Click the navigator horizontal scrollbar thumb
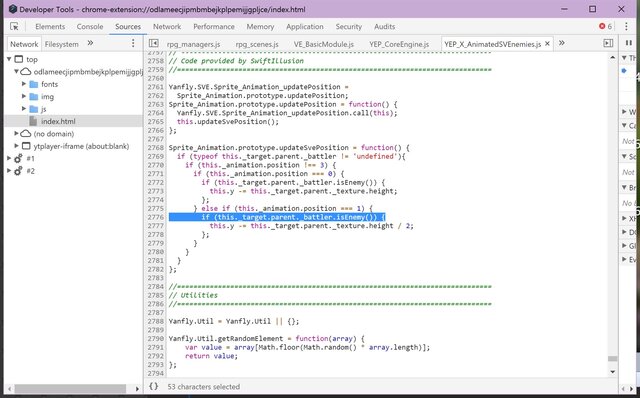Screen dimensions: 640x398 [70, 388]
